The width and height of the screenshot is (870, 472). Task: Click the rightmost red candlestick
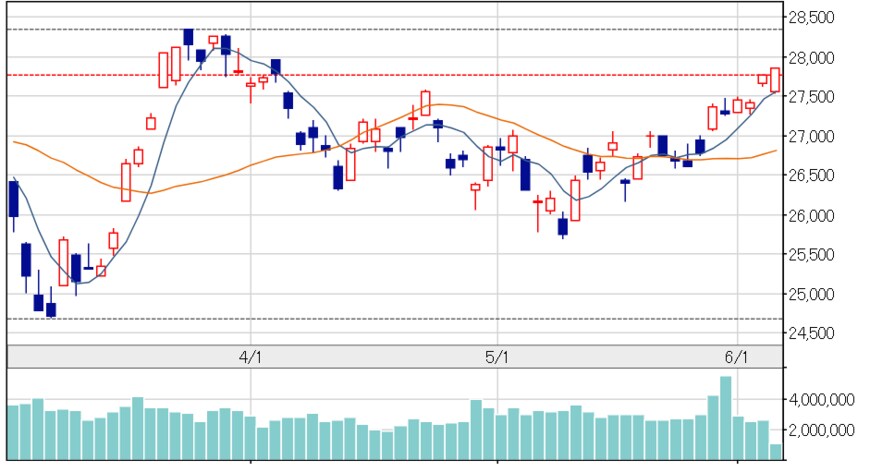tap(775, 79)
